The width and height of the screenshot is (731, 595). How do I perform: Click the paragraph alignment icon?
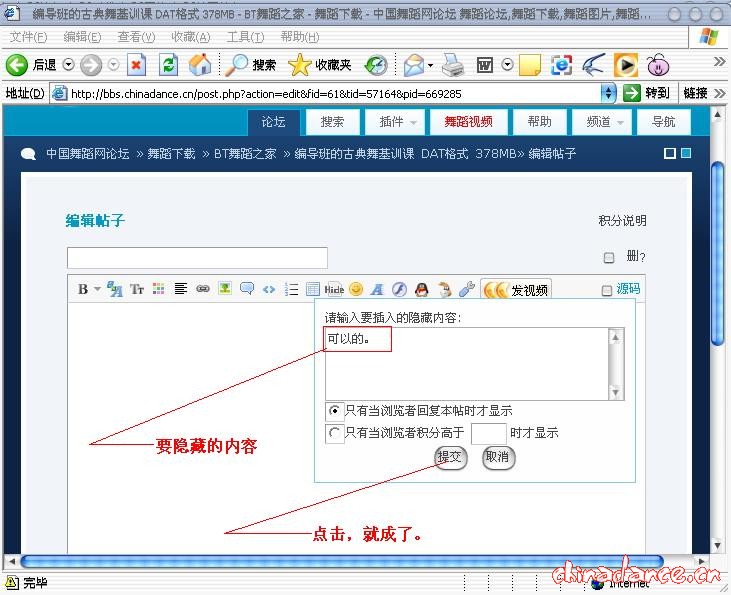[x=181, y=289]
